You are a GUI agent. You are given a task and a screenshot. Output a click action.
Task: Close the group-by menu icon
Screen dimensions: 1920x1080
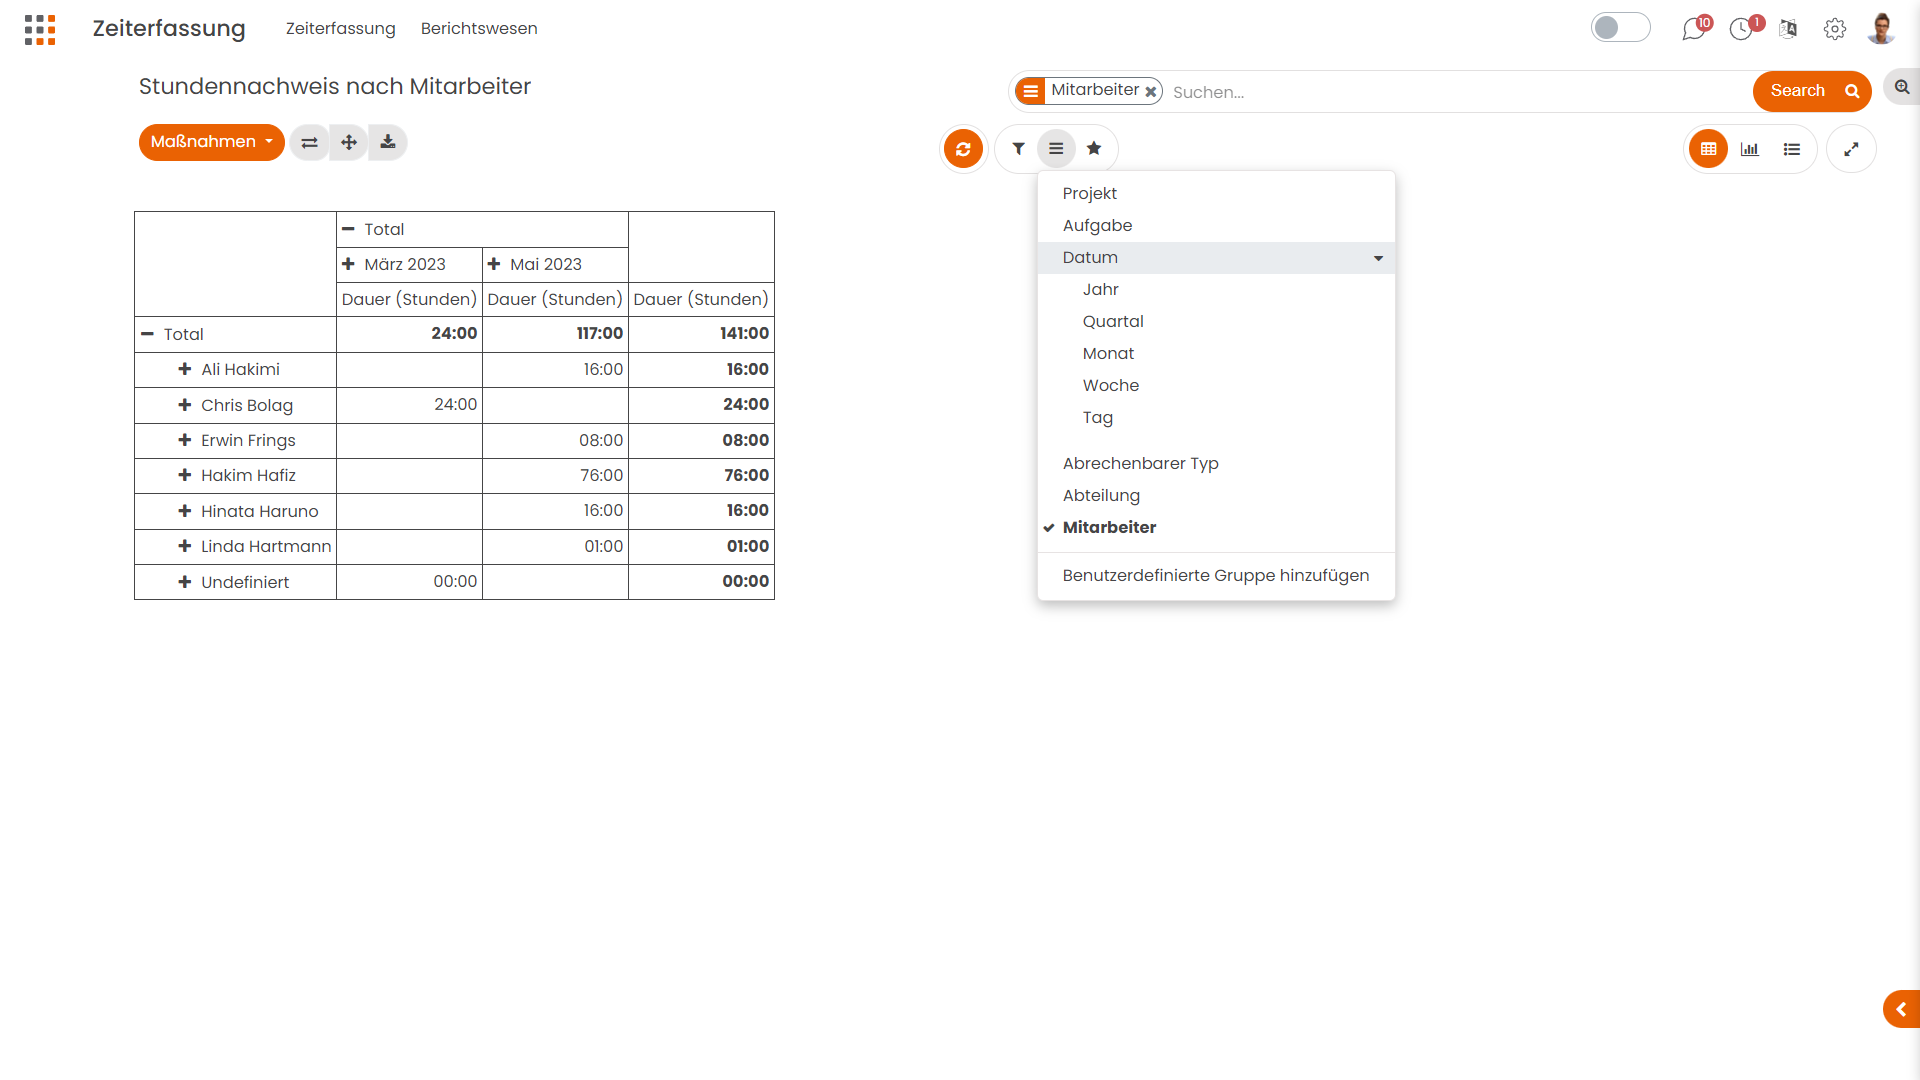click(x=1056, y=149)
